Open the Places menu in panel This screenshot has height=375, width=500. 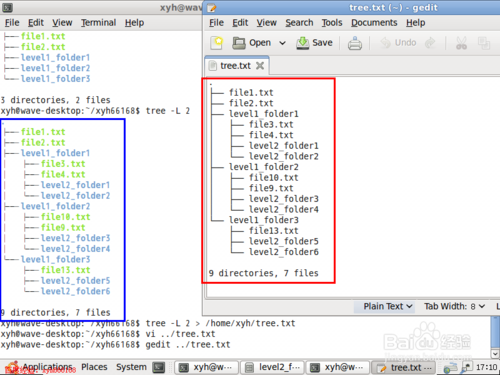[94, 367]
